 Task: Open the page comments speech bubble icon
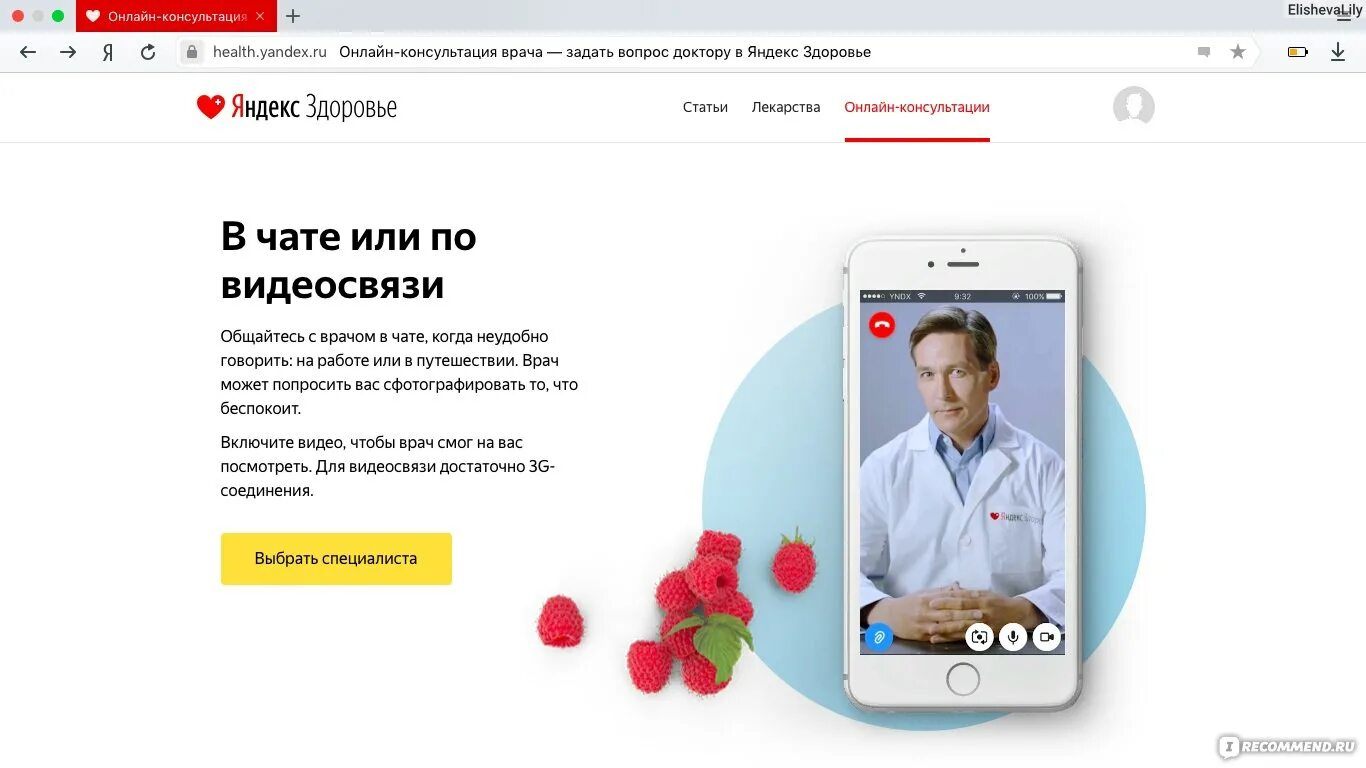(x=1204, y=52)
